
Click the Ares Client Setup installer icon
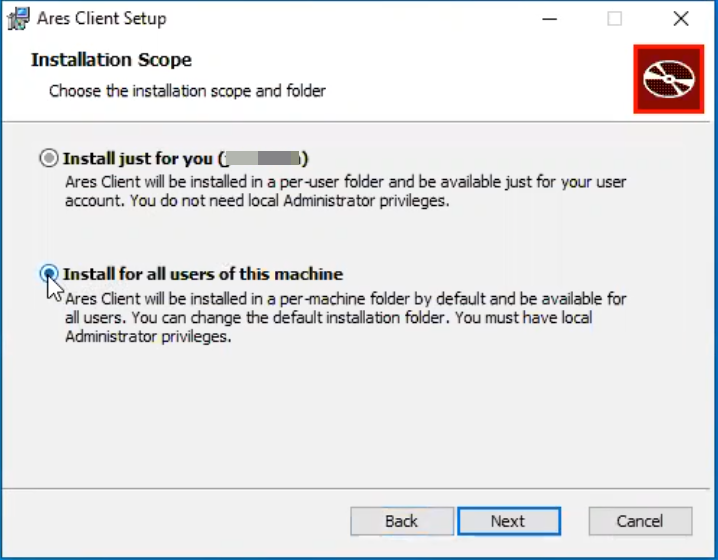point(19,19)
